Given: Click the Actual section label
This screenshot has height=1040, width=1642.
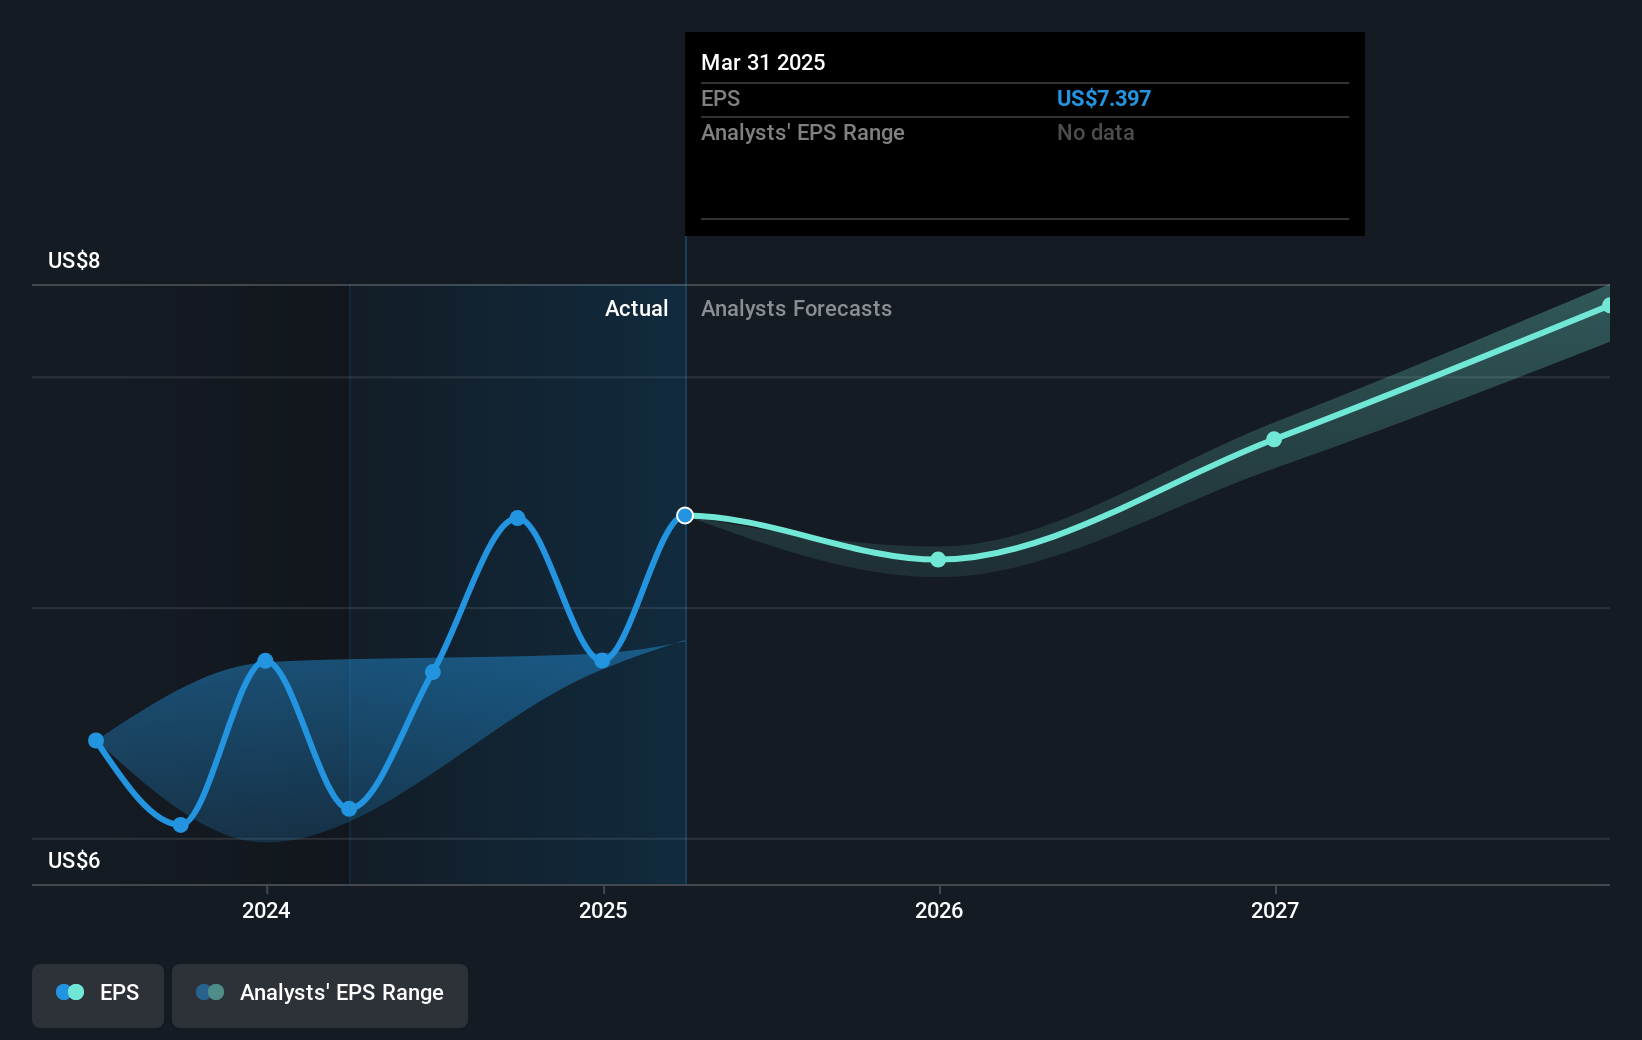Looking at the screenshot, I should click(636, 309).
